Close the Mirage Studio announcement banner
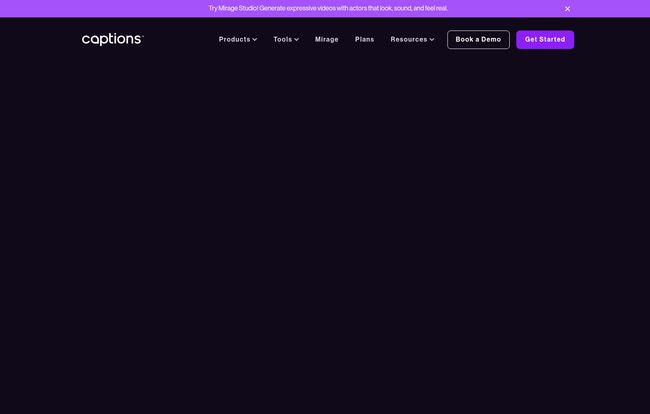Screen dimensions: 650x414 (567, 9)
